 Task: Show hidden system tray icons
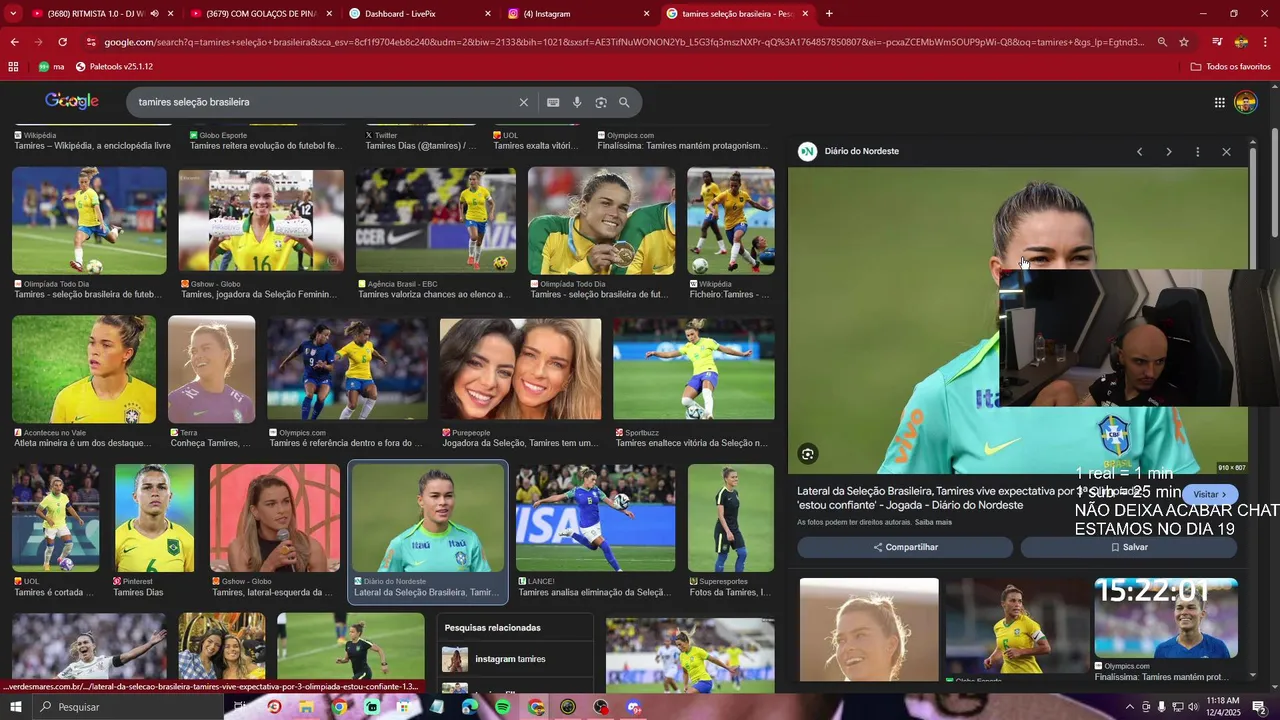click(x=1130, y=707)
